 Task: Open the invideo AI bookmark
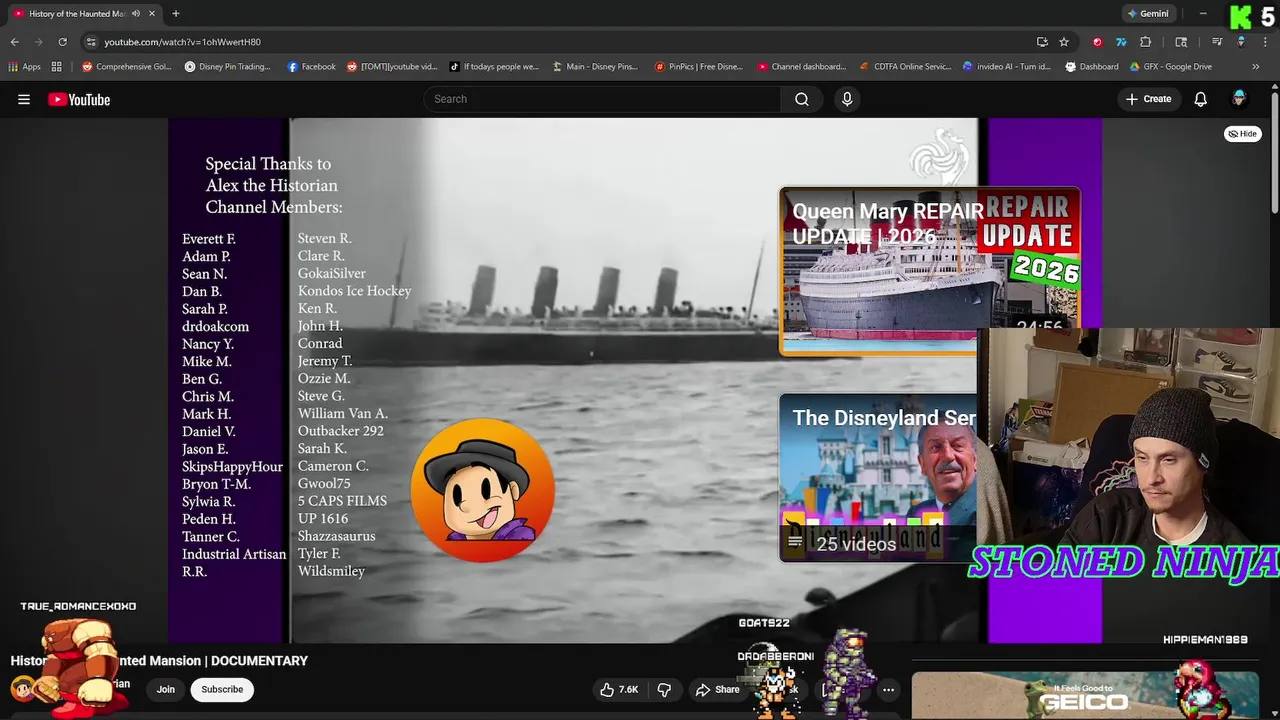(x=1008, y=67)
